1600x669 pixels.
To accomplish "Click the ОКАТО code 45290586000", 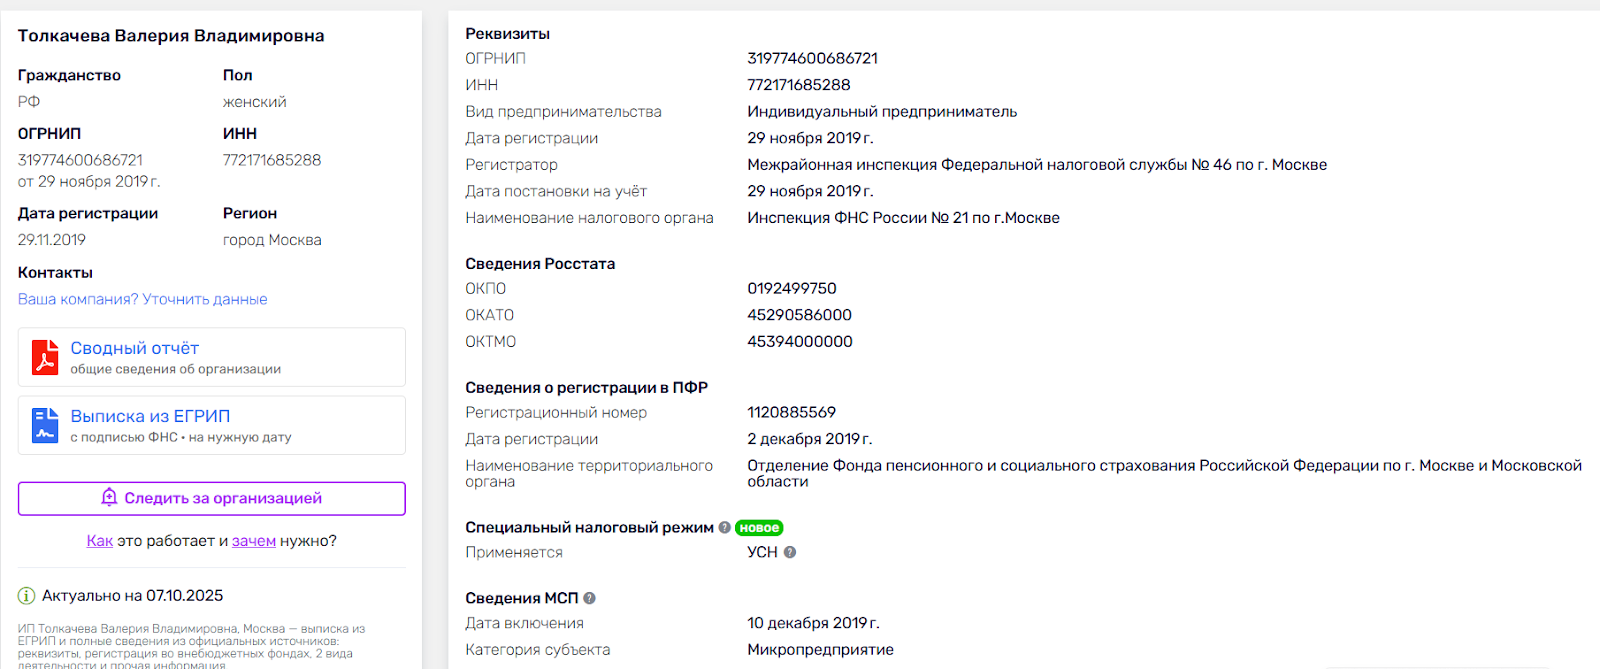I will (799, 315).
